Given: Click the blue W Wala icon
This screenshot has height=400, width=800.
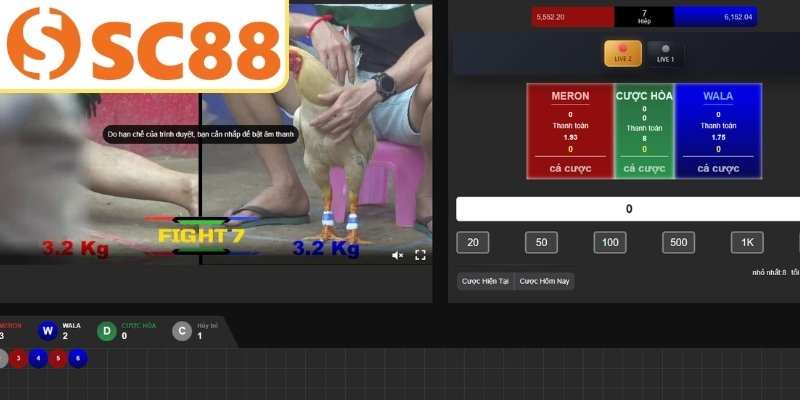Looking at the screenshot, I should click(x=47, y=331).
